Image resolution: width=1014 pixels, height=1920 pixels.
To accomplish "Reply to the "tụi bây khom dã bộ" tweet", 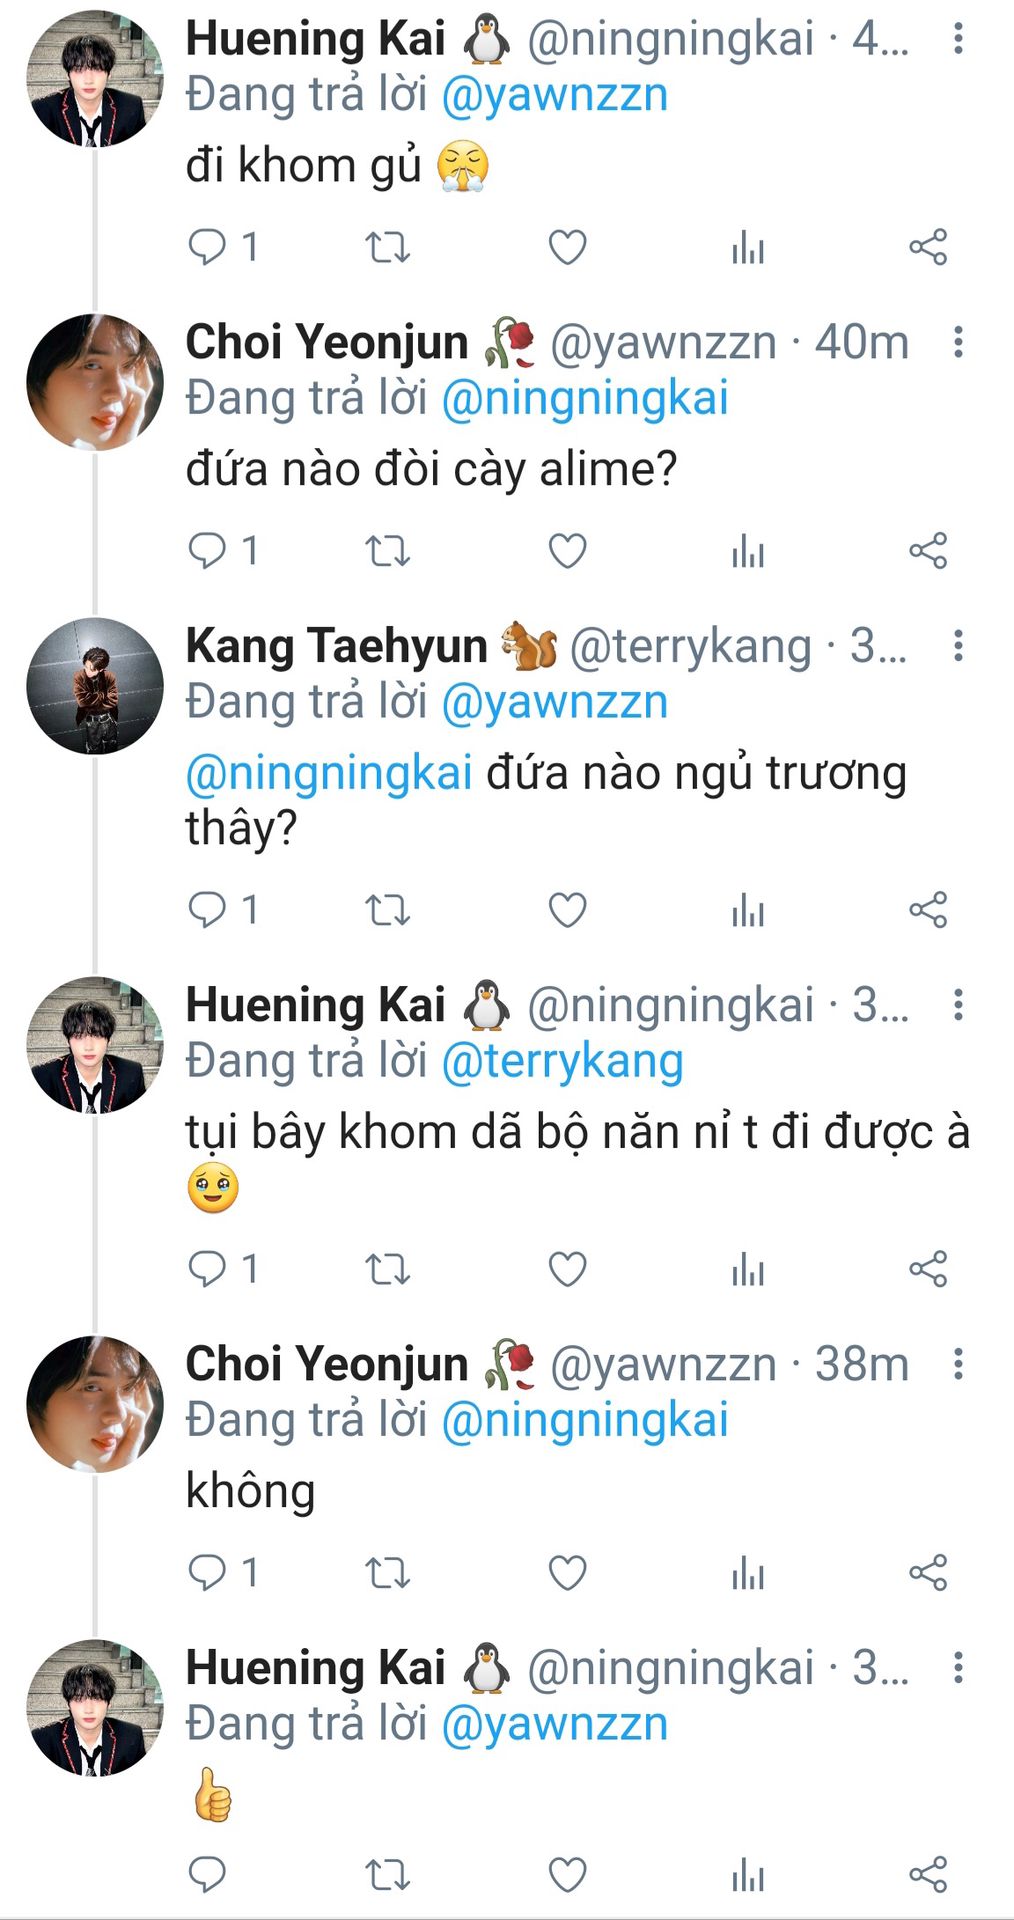I will click(207, 1269).
